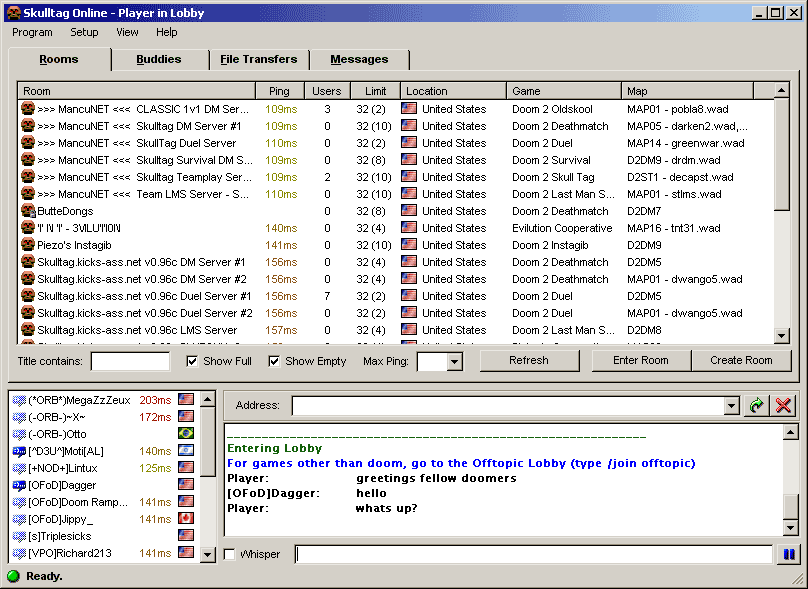Click the green connect arrow beside Address
The width and height of the screenshot is (808, 589).
click(757, 405)
